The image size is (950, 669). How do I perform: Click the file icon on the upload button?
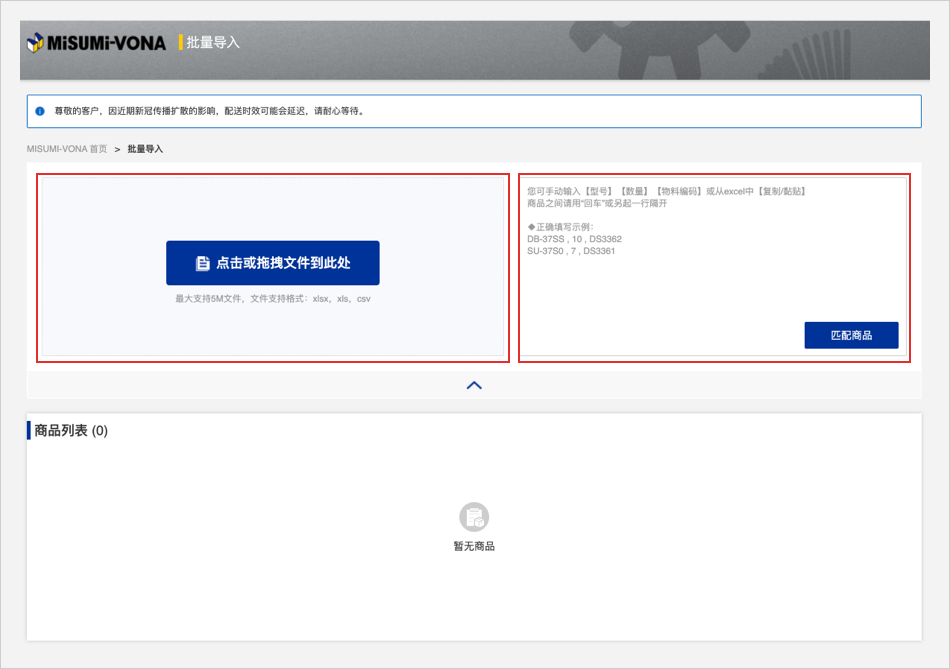point(202,263)
